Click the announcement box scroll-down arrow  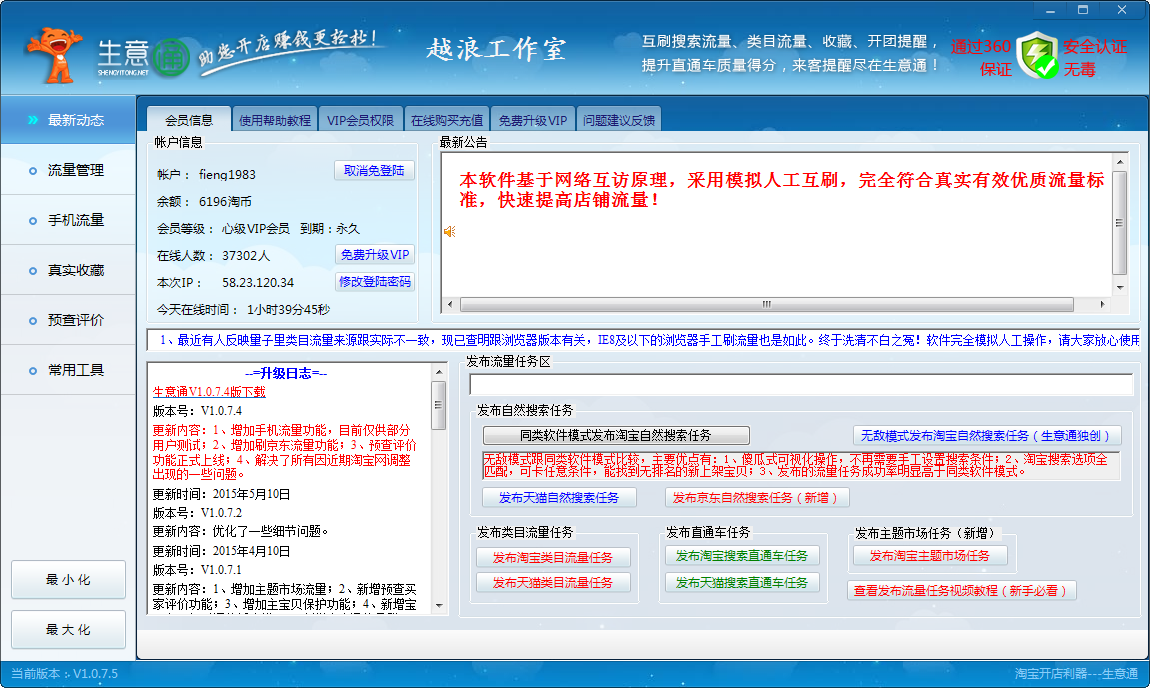pyautogui.click(x=1119, y=288)
